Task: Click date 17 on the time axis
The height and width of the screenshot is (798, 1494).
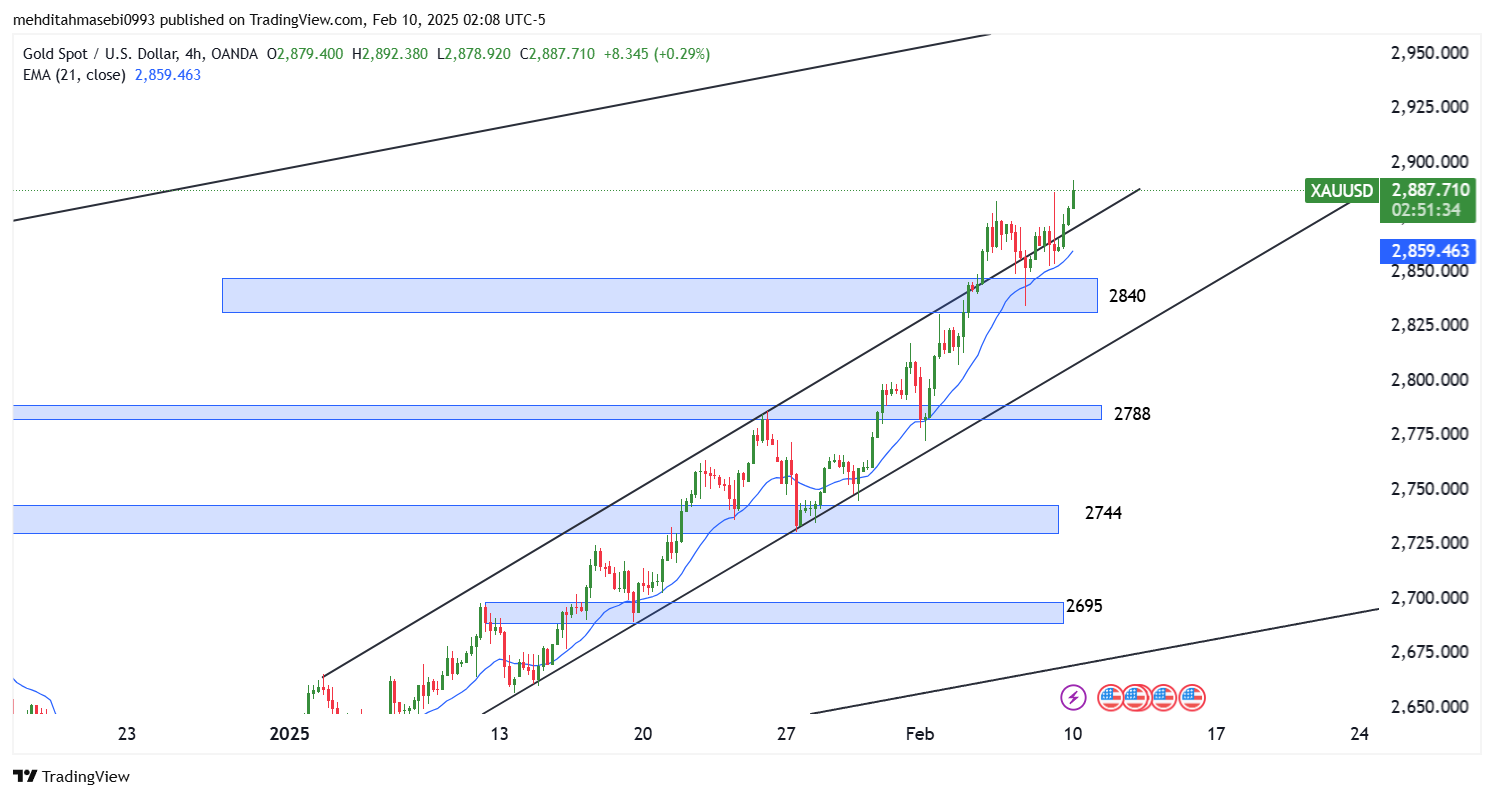Action: click(x=1216, y=734)
